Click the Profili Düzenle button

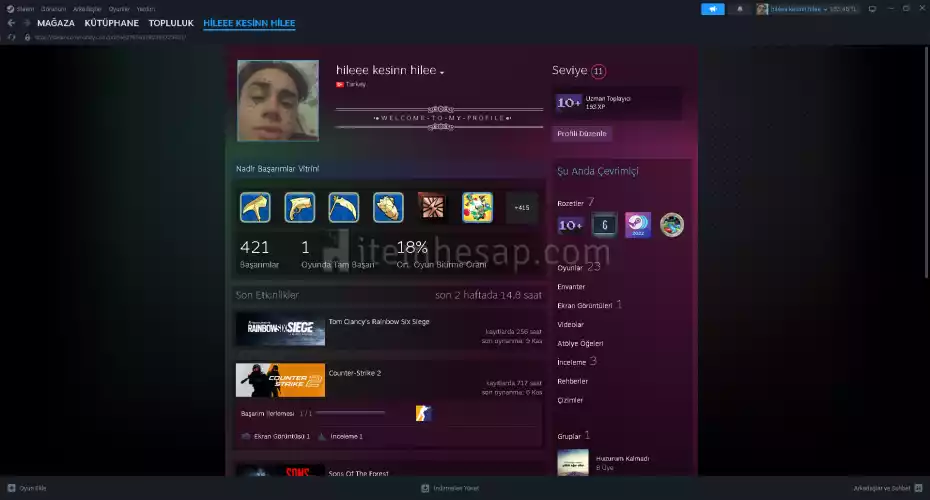coord(581,133)
